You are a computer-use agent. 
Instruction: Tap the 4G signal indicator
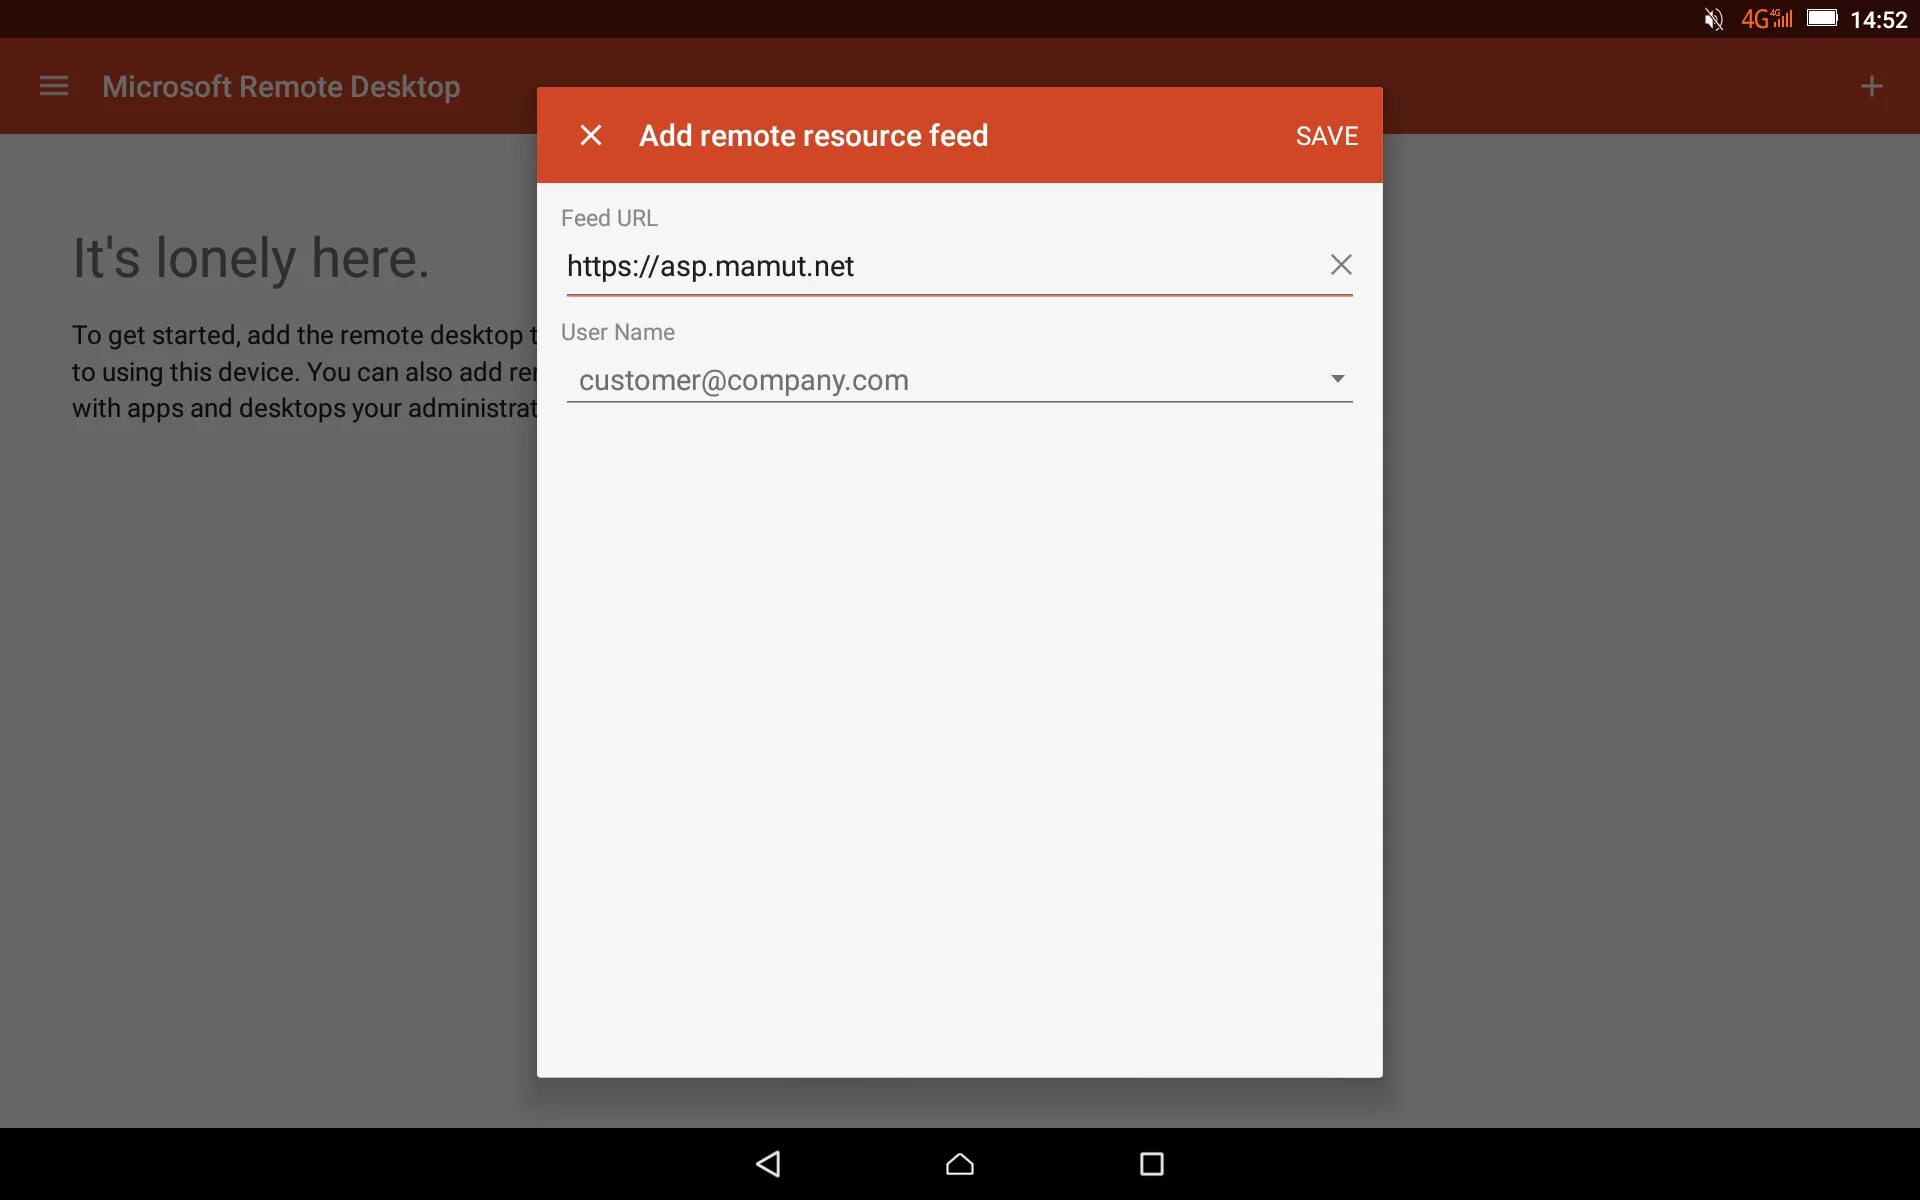1766,19
